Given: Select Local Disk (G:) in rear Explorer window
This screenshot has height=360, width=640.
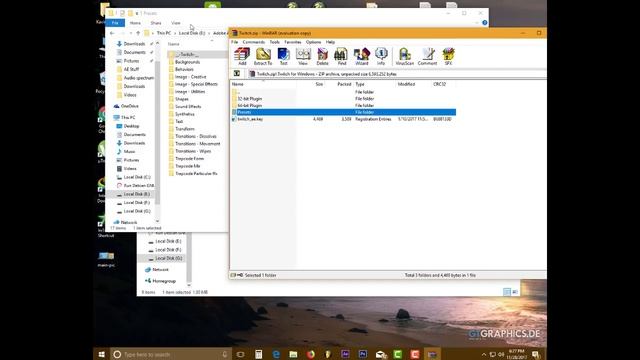Looking at the screenshot, I should pyautogui.click(x=168, y=258).
